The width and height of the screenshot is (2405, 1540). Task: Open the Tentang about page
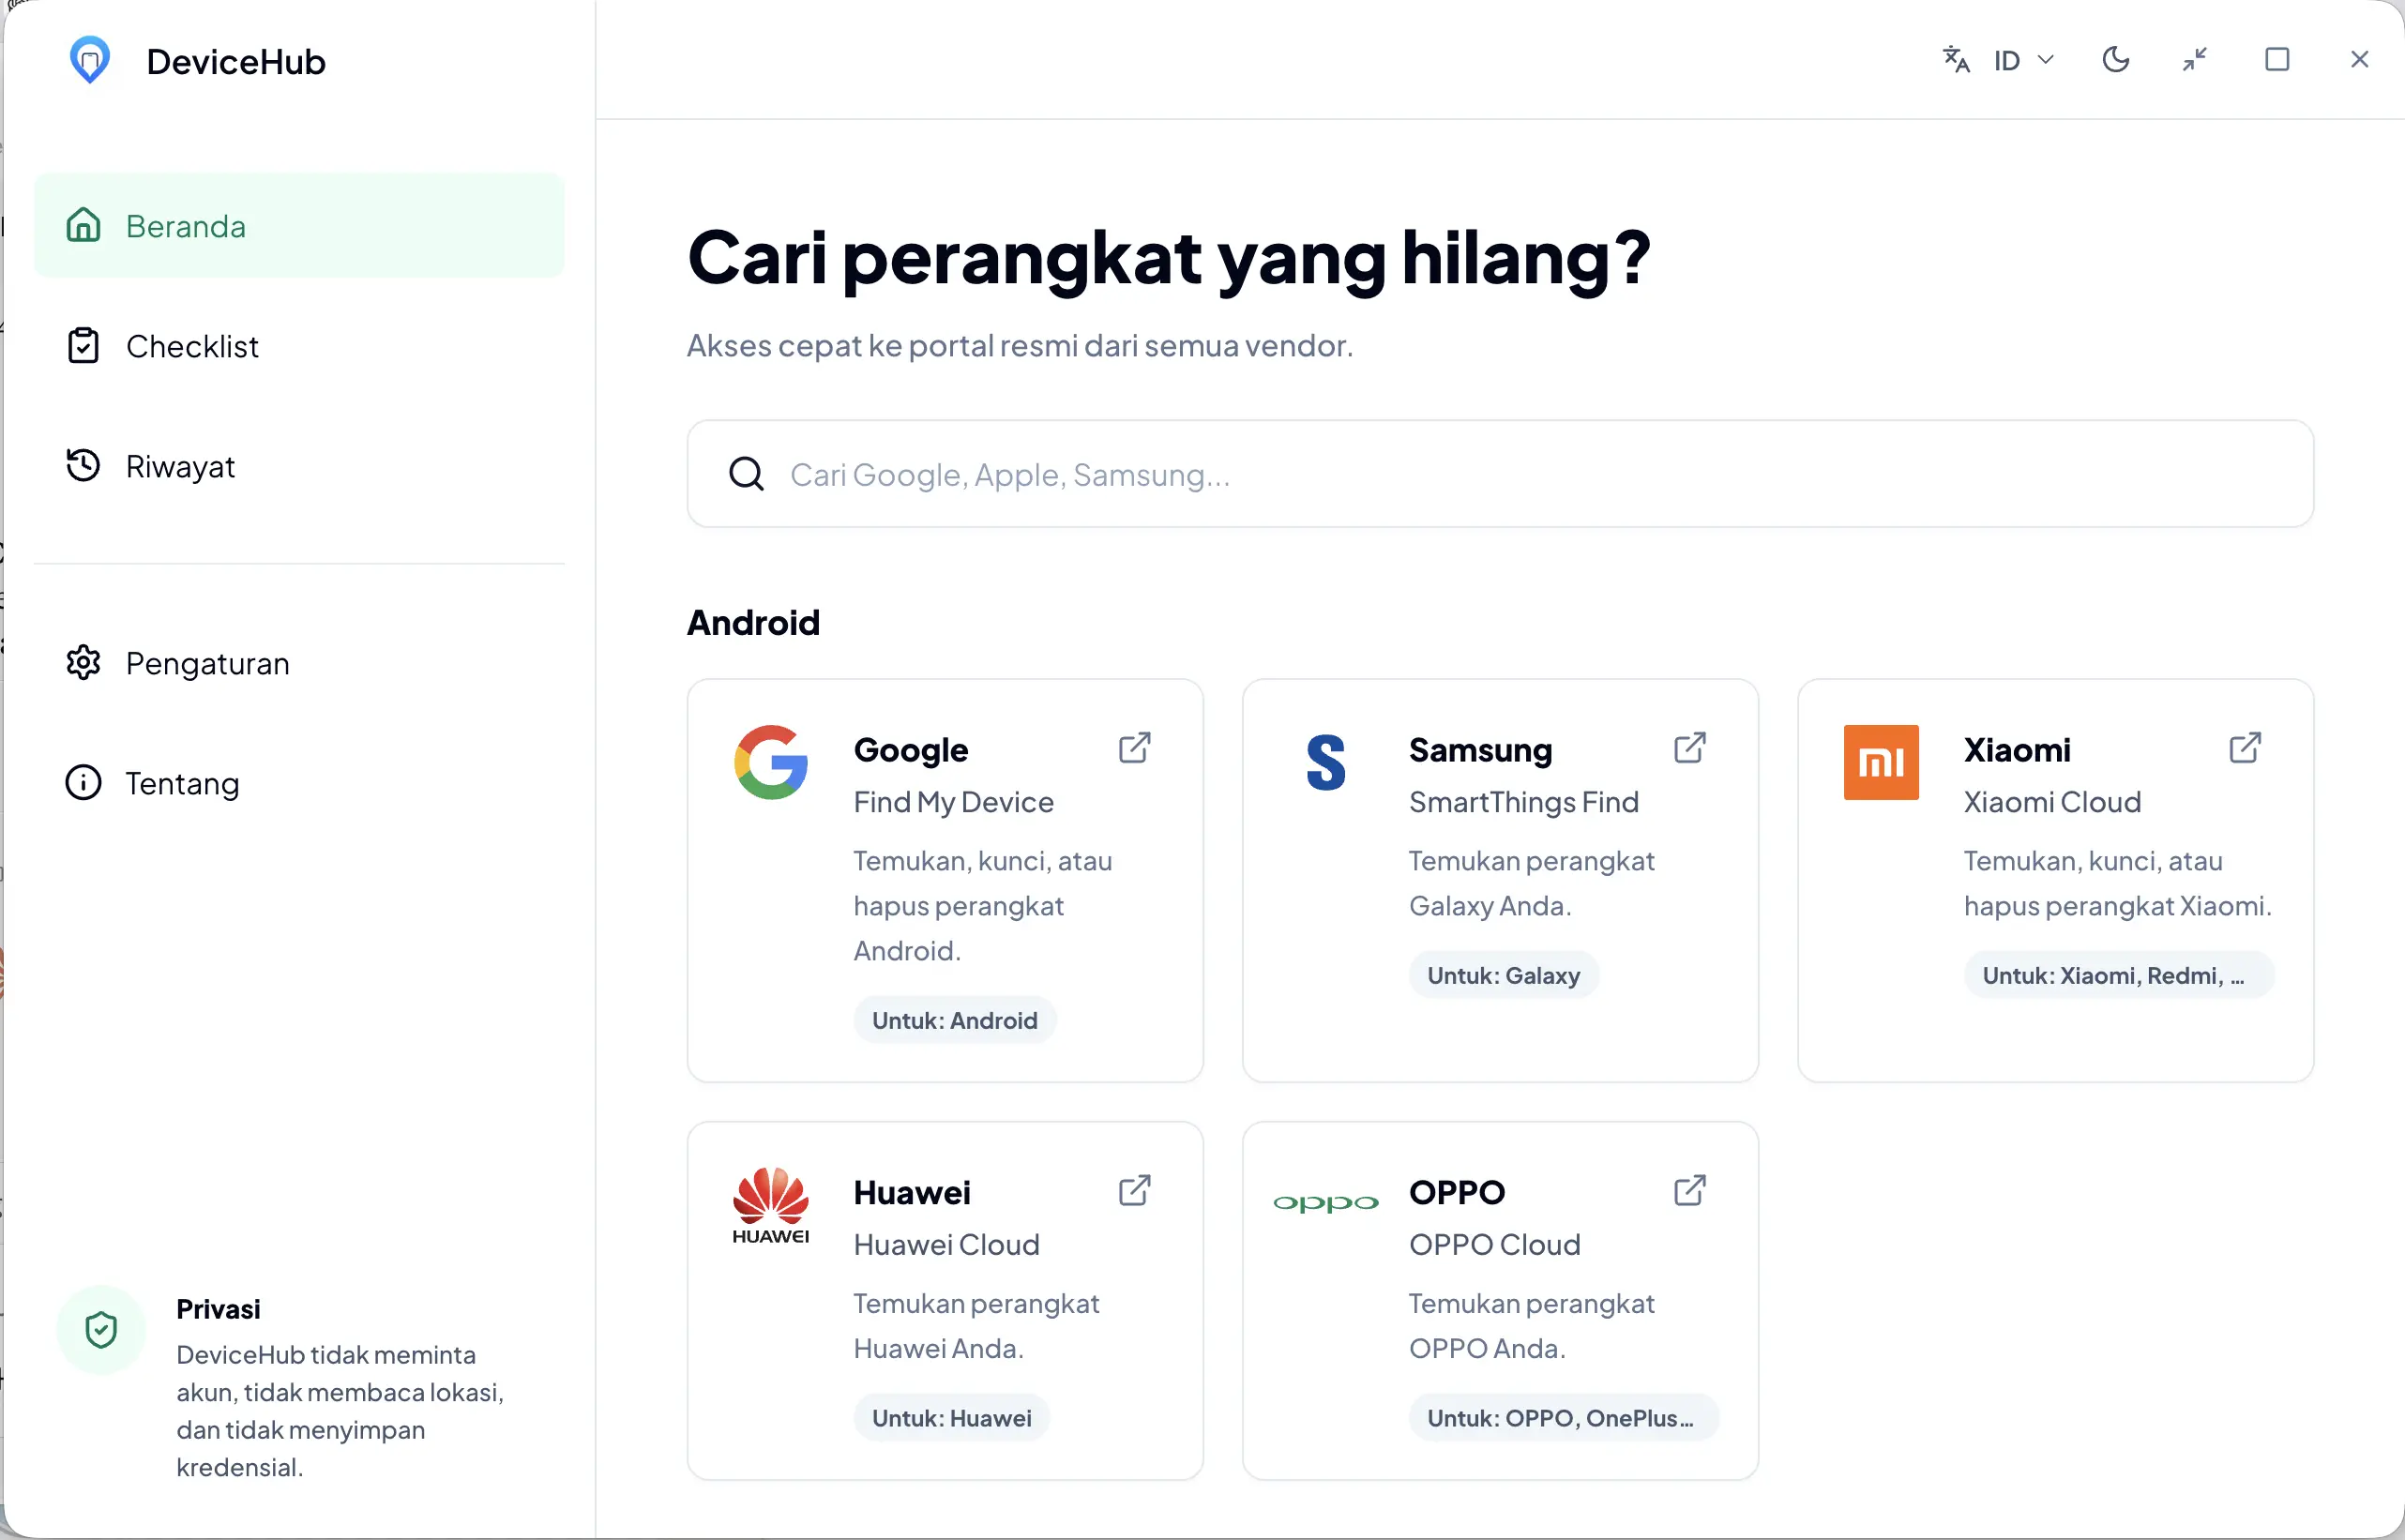click(299, 783)
